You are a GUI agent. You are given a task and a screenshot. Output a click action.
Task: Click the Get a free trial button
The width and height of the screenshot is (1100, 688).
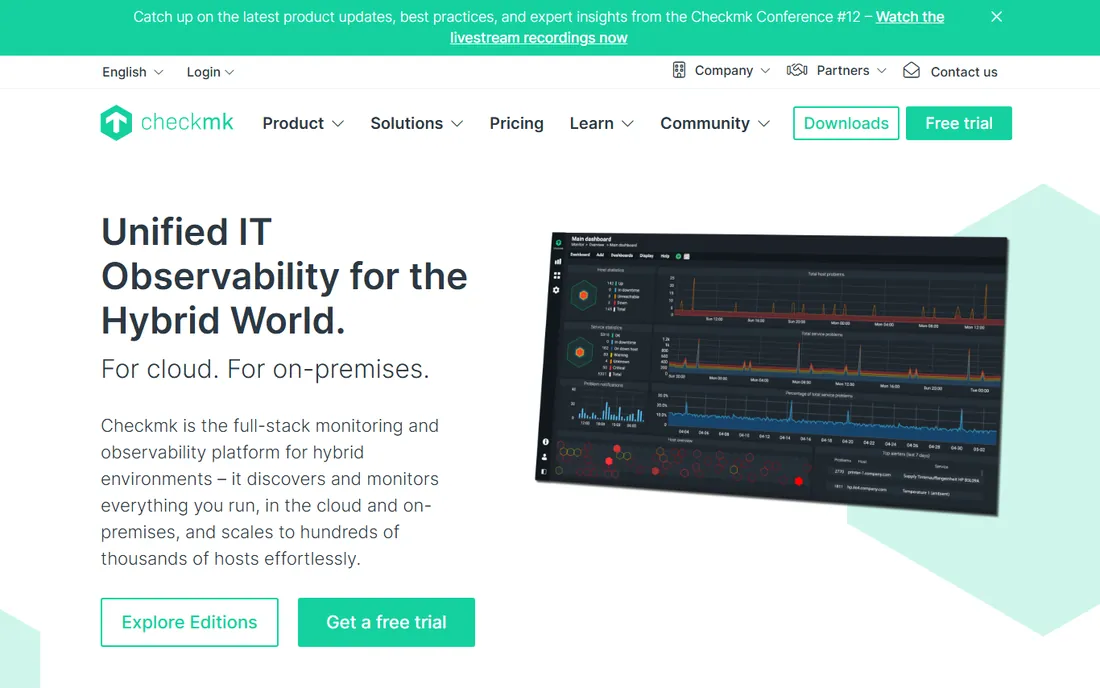[387, 622]
